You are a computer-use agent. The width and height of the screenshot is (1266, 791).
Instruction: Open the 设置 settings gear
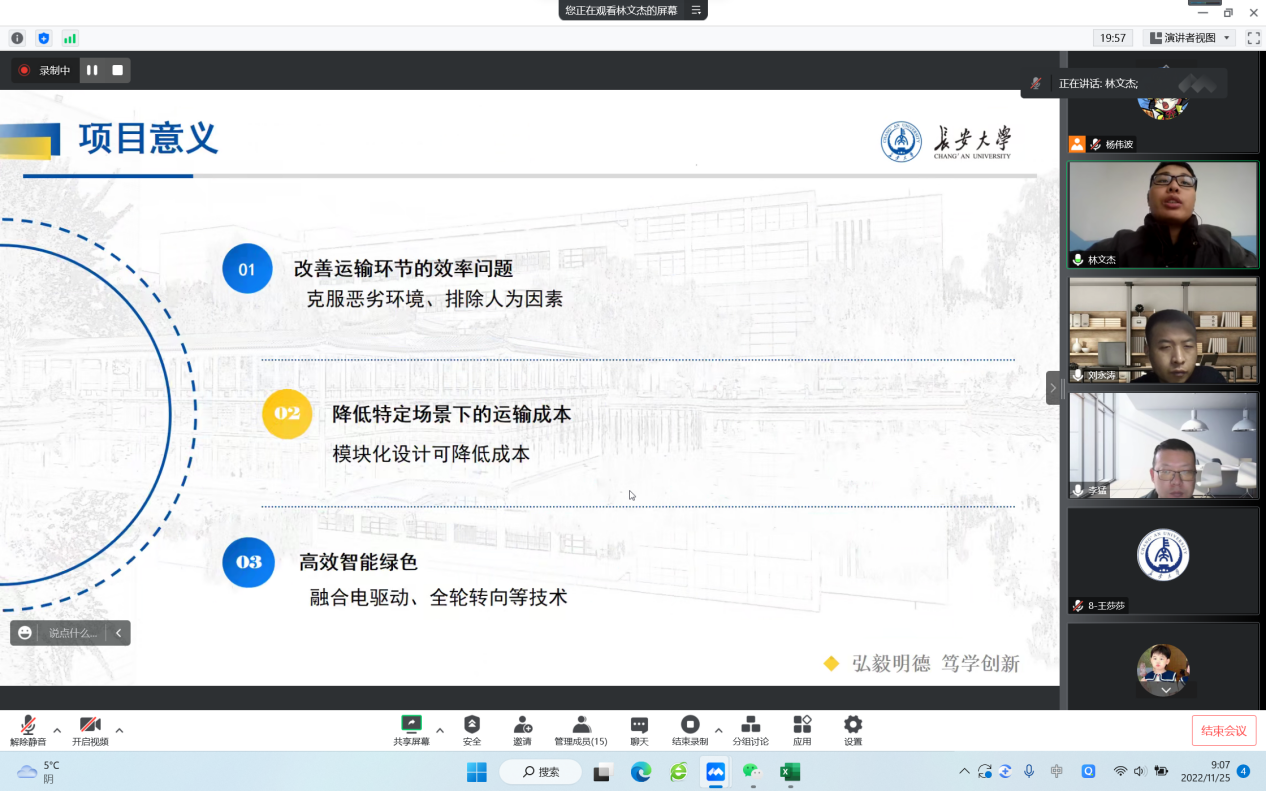click(x=852, y=725)
